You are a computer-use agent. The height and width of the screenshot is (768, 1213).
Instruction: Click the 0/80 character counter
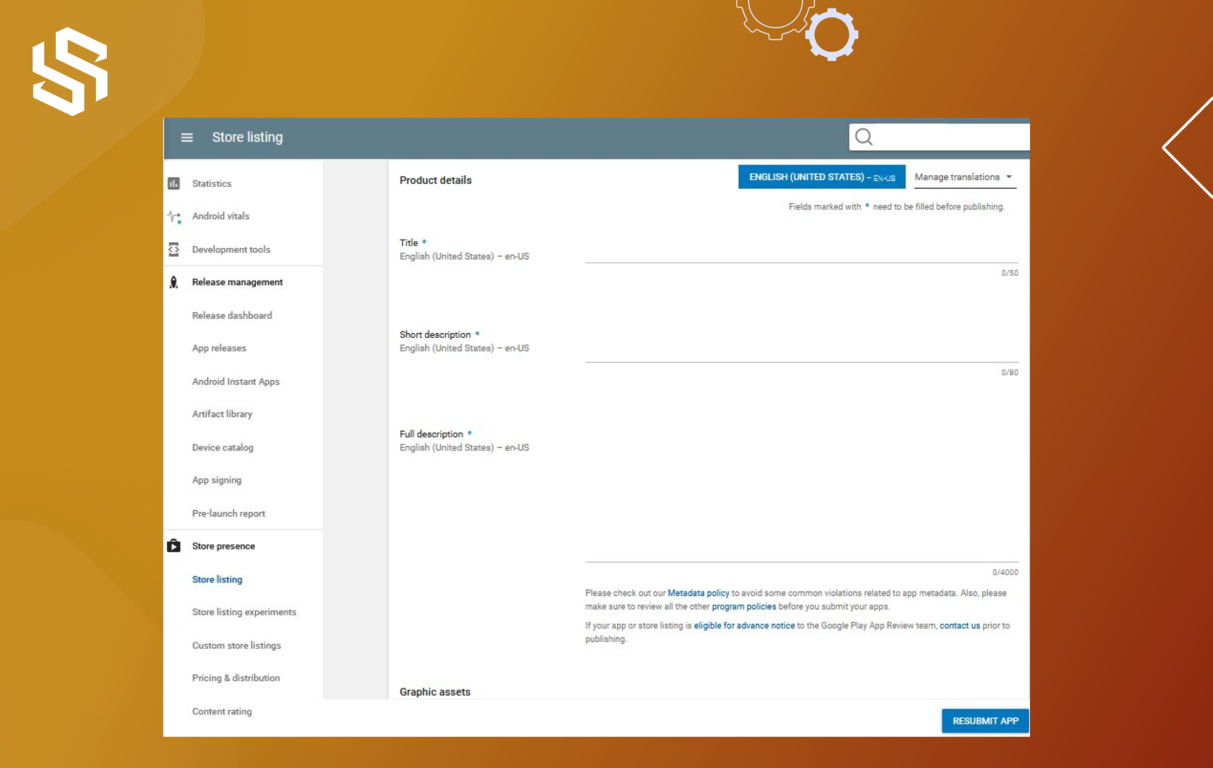[x=1009, y=373]
